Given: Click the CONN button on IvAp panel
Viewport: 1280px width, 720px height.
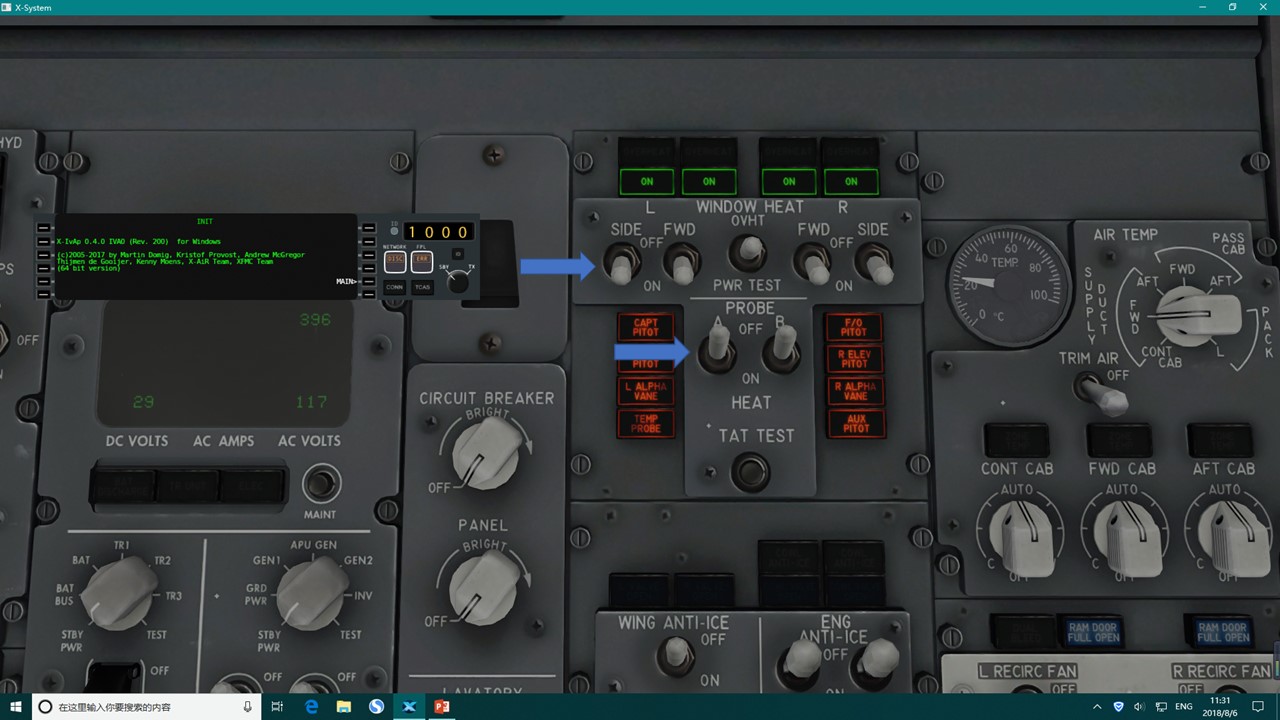Looking at the screenshot, I should click(x=395, y=287).
